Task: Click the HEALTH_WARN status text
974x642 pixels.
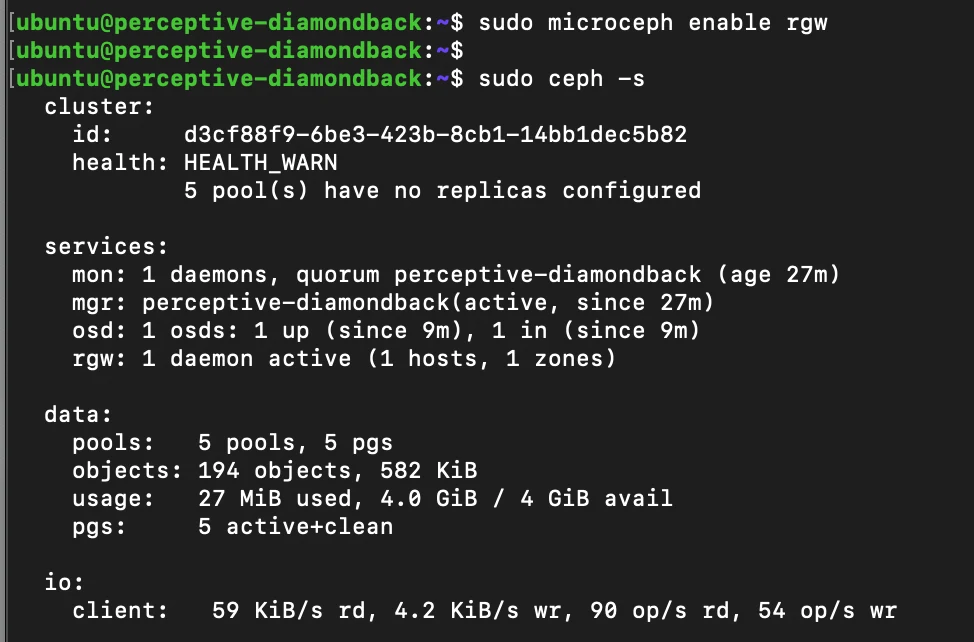Action: tap(260, 163)
